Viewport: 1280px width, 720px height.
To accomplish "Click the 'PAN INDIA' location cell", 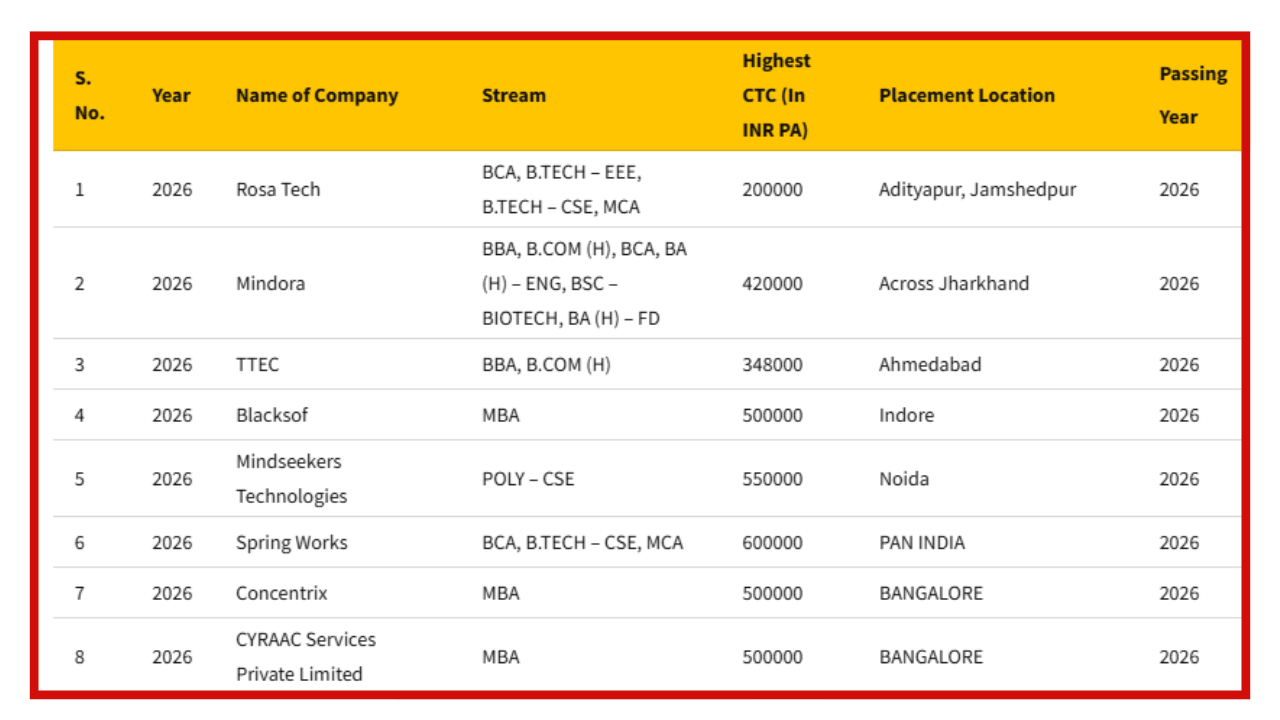I will pyautogui.click(x=921, y=543).
